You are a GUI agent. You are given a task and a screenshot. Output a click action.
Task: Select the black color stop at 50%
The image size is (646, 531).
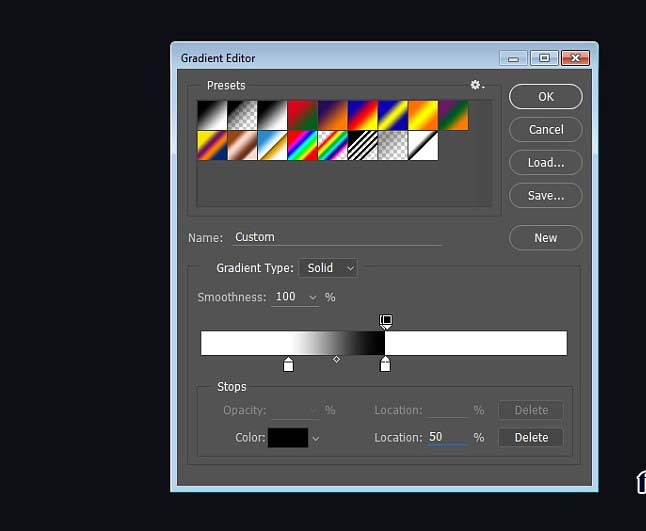(385, 365)
